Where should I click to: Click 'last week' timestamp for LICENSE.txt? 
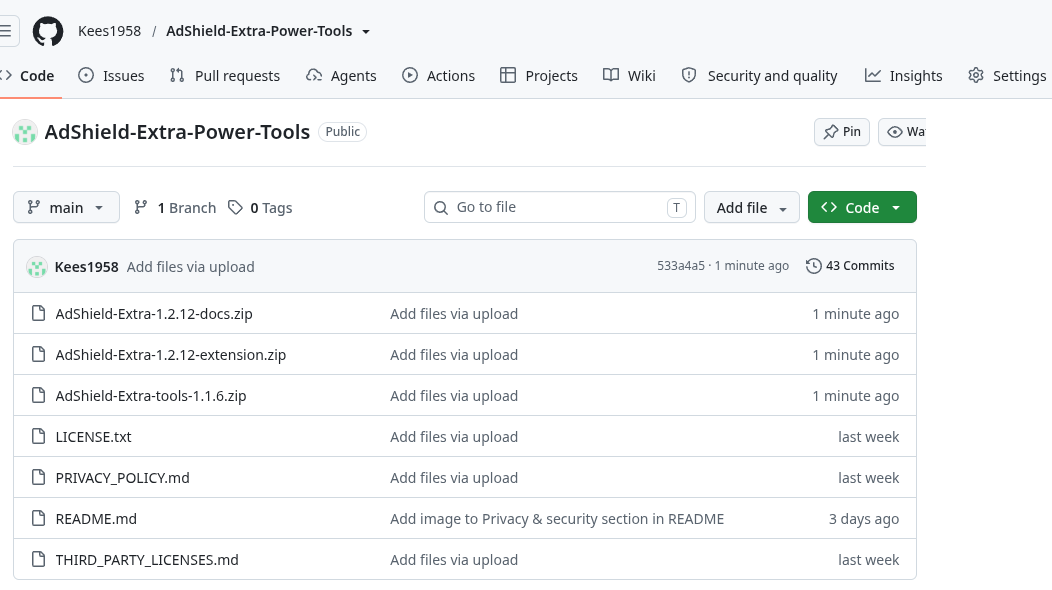coord(868,437)
